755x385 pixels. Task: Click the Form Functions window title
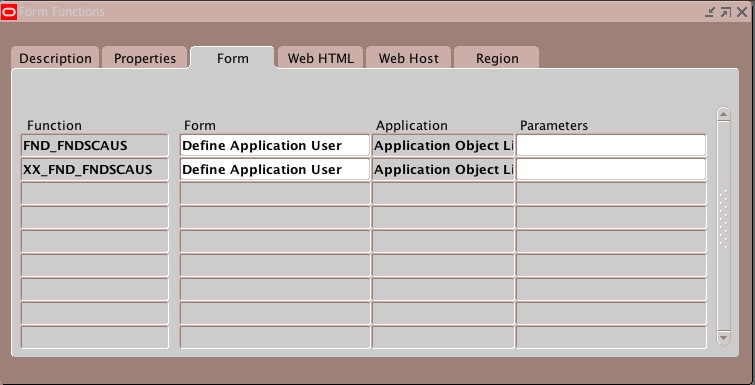pos(62,12)
